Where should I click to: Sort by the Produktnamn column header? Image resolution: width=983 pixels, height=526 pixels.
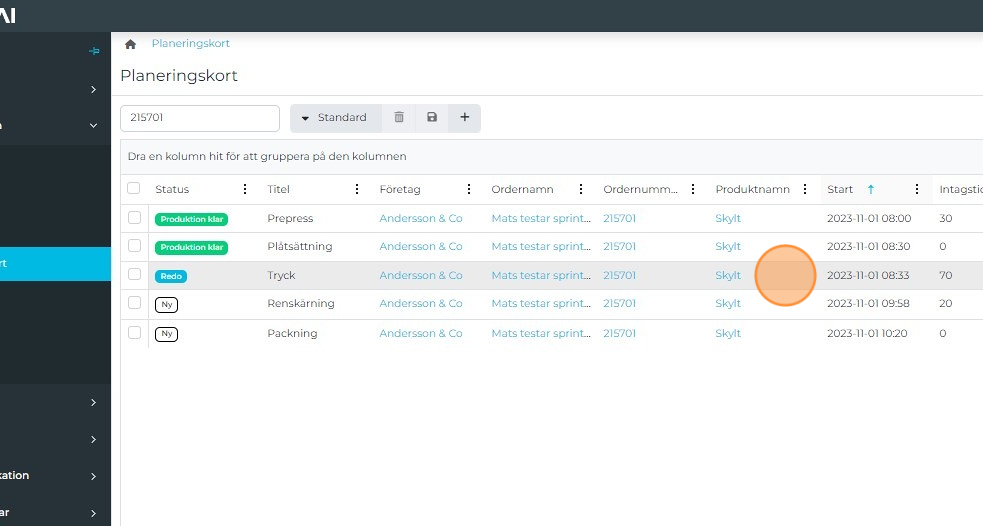[752, 189]
